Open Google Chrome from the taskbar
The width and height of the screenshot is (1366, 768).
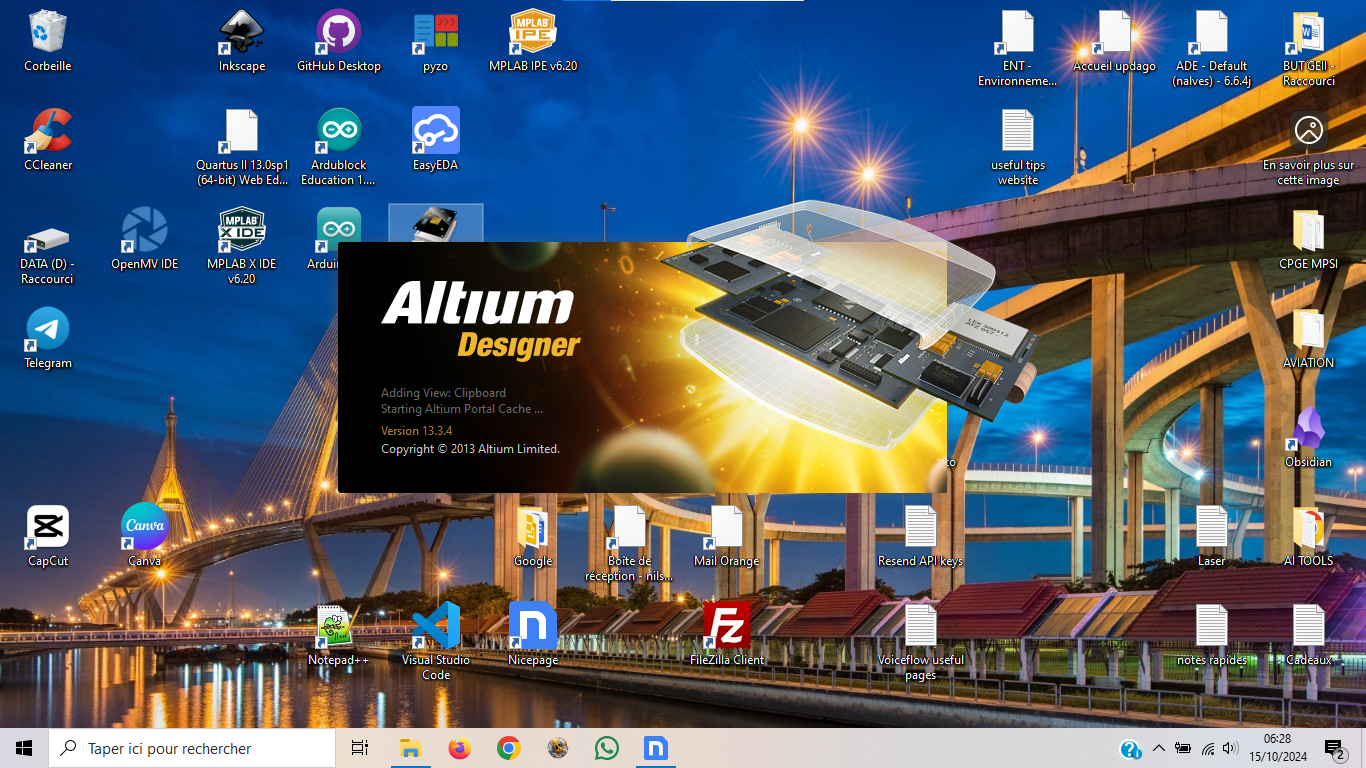pyautogui.click(x=509, y=748)
